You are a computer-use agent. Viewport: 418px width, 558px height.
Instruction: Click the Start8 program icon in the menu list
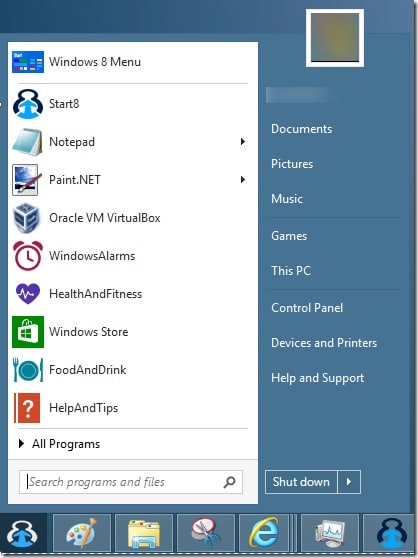coord(28,104)
